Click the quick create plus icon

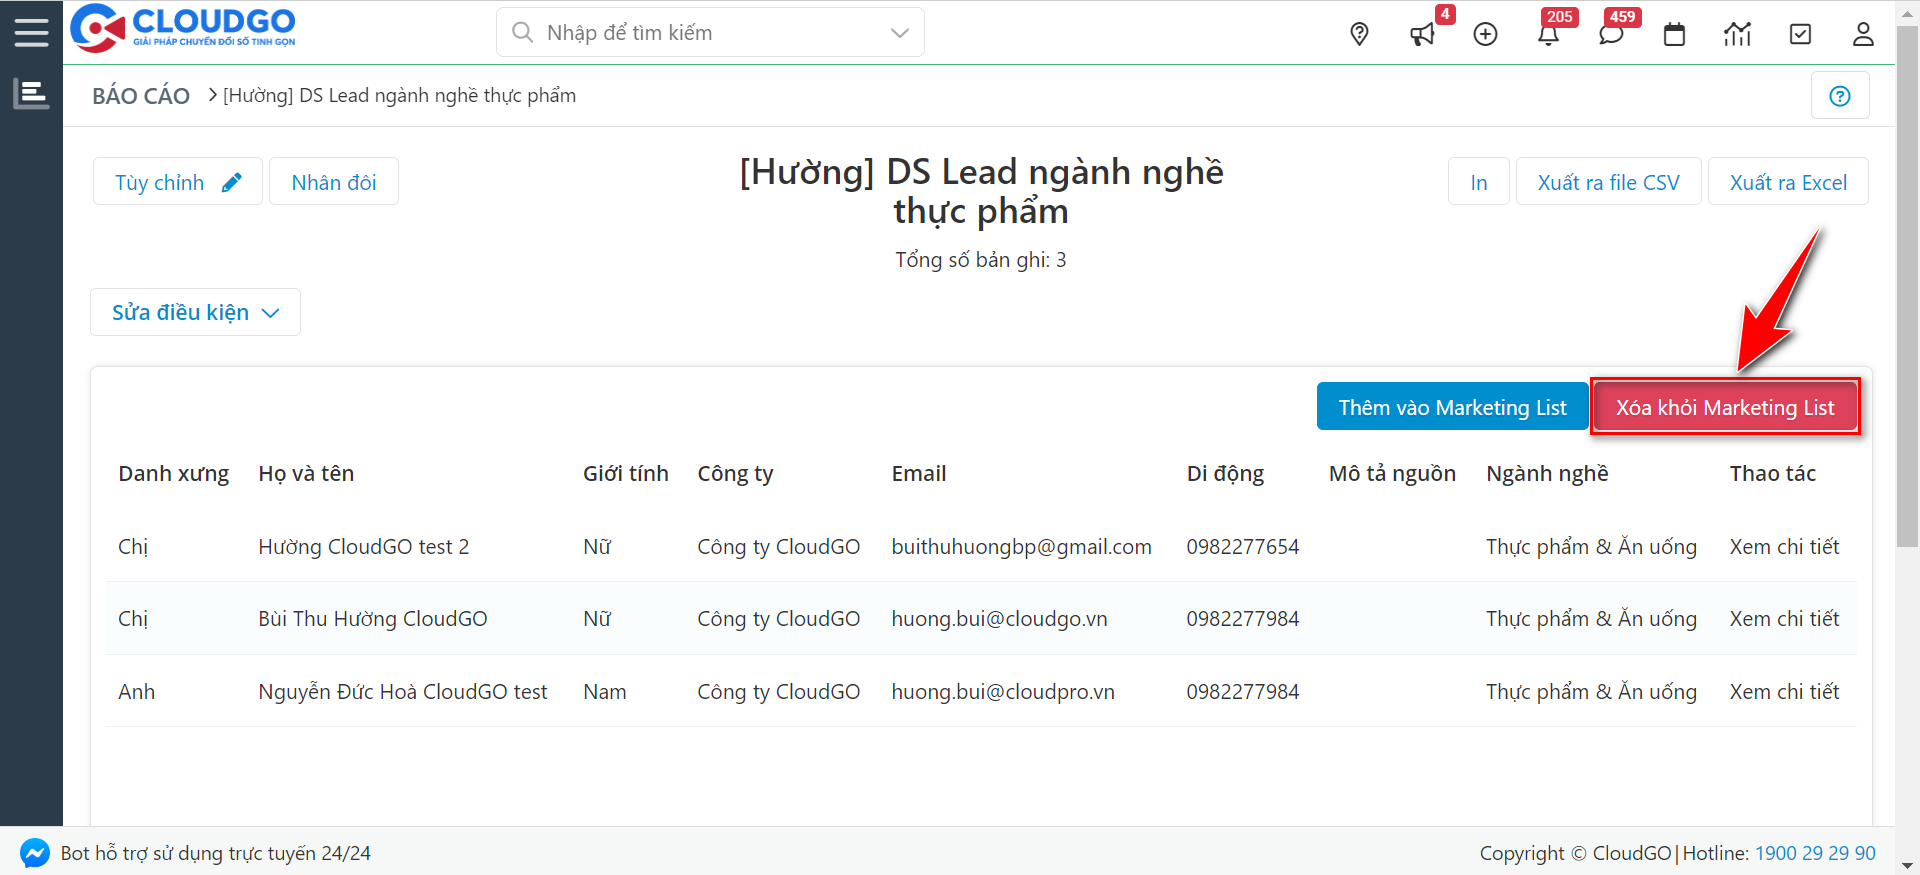(x=1485, y=34)
